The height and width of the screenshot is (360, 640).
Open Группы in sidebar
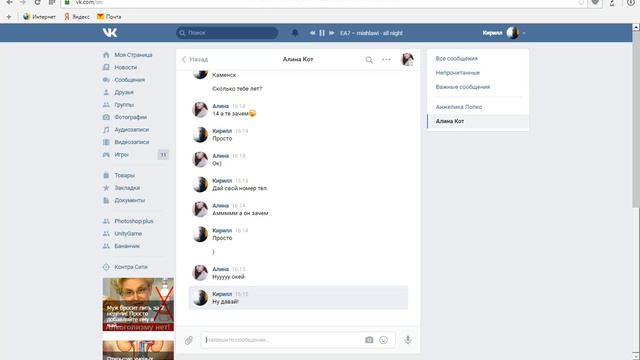coord(124,105)
